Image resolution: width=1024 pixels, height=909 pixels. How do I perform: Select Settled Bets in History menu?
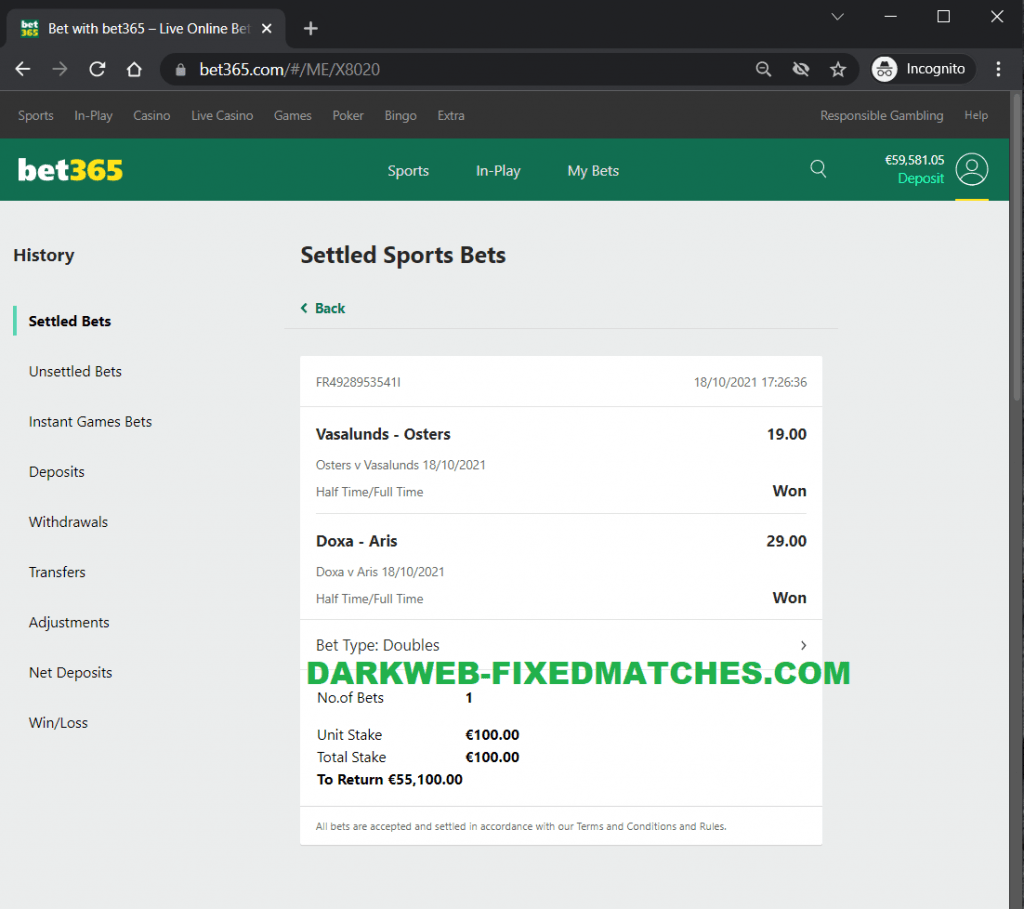[70, 321]
